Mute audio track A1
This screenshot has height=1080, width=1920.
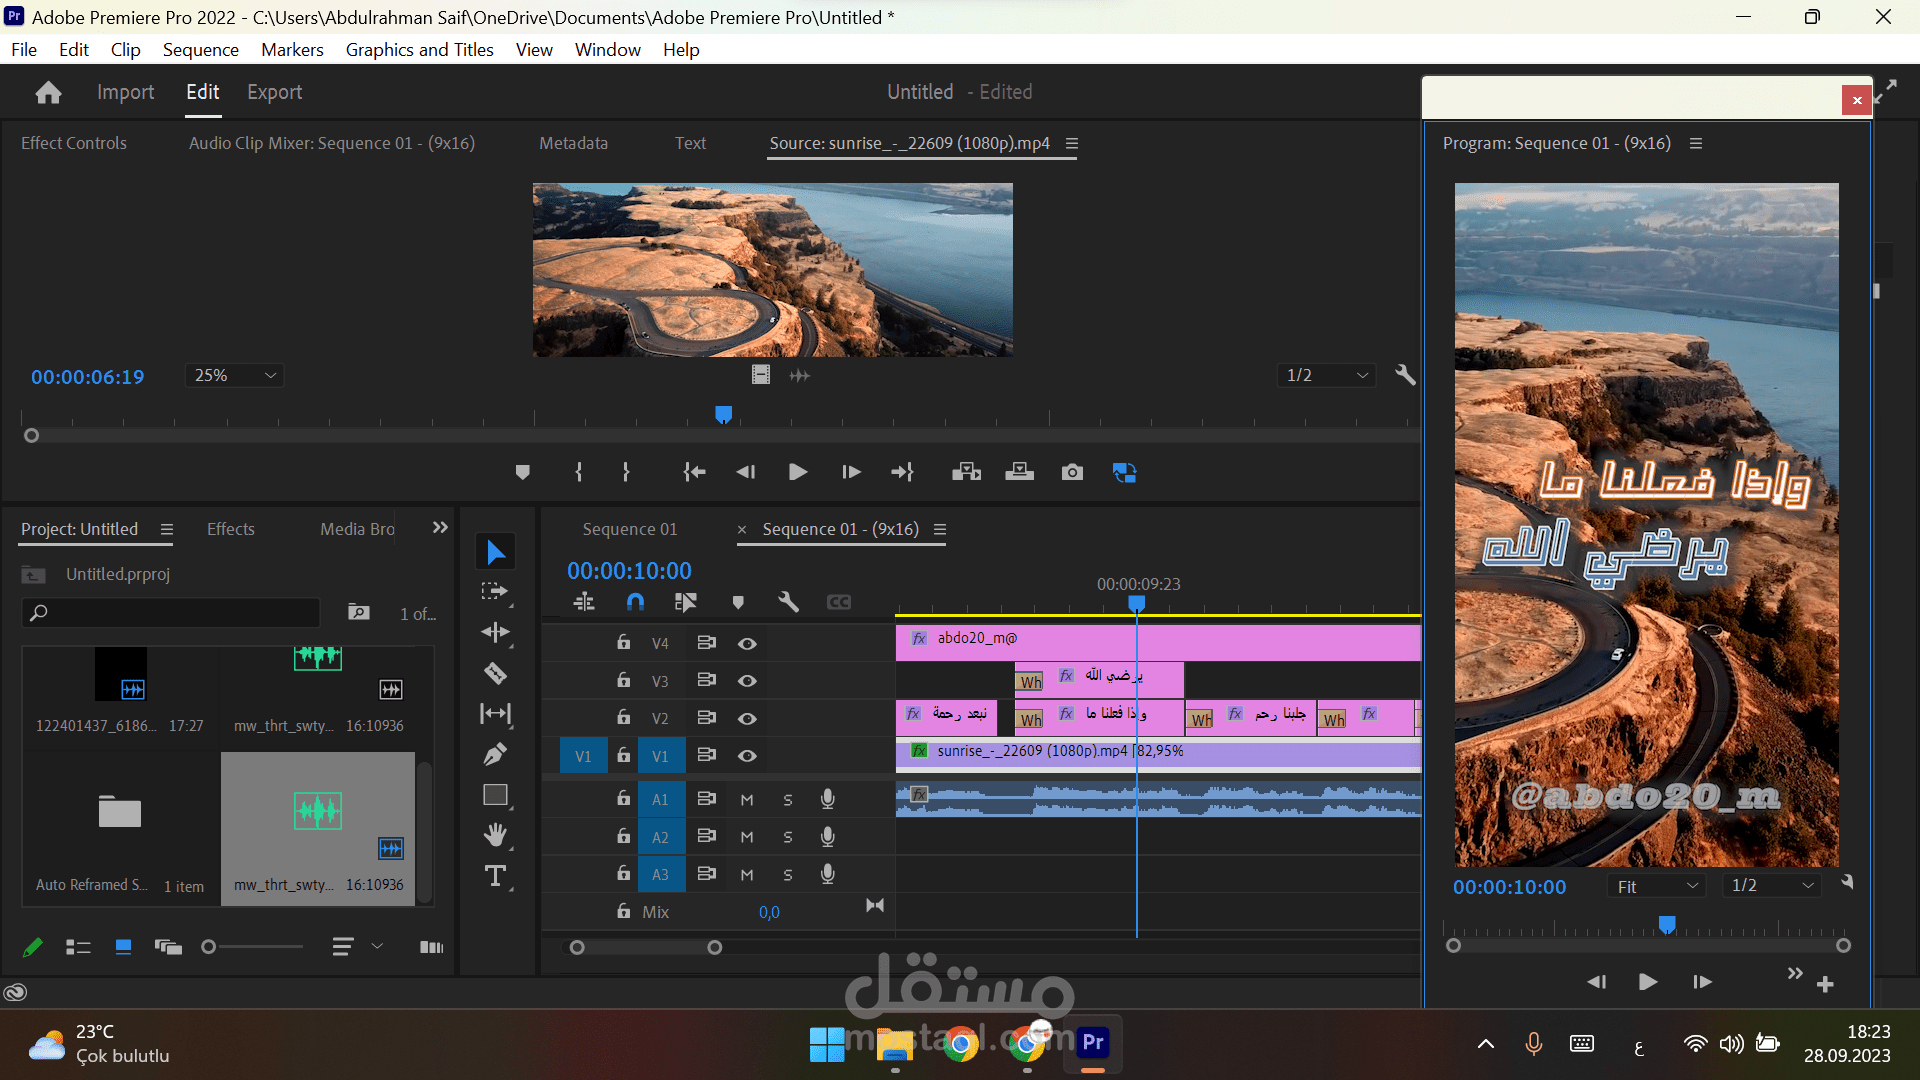point(747,800)
